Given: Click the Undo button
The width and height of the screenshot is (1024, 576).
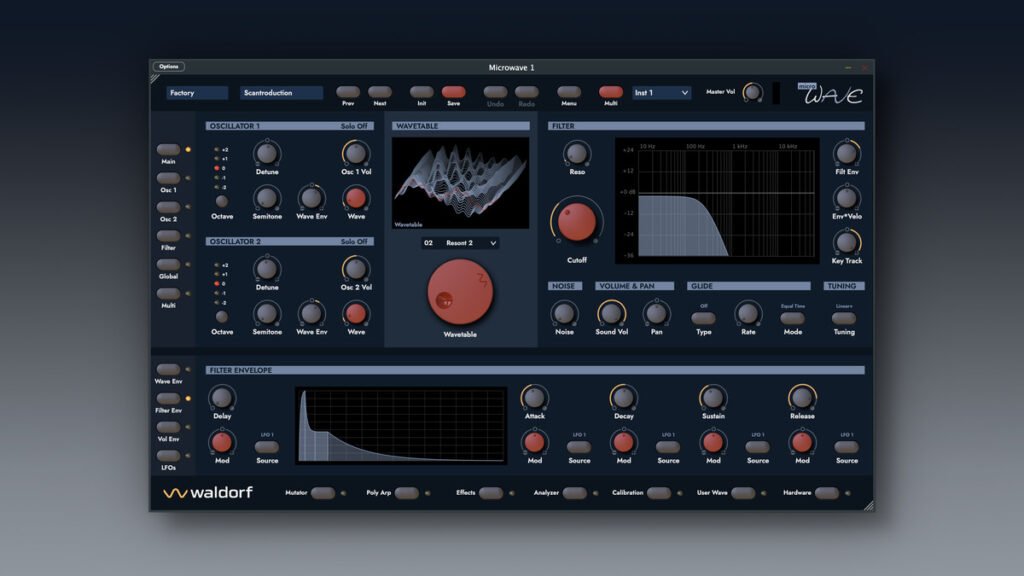Looking at the screenshot, I should [x=495, y=92].
